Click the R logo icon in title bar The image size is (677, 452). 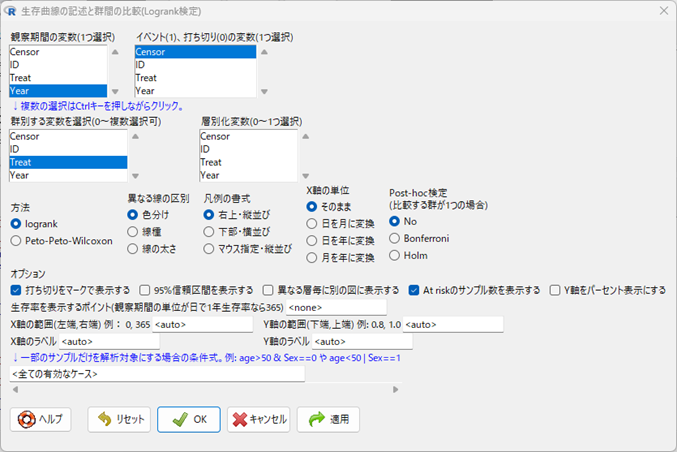pos(12,9)
